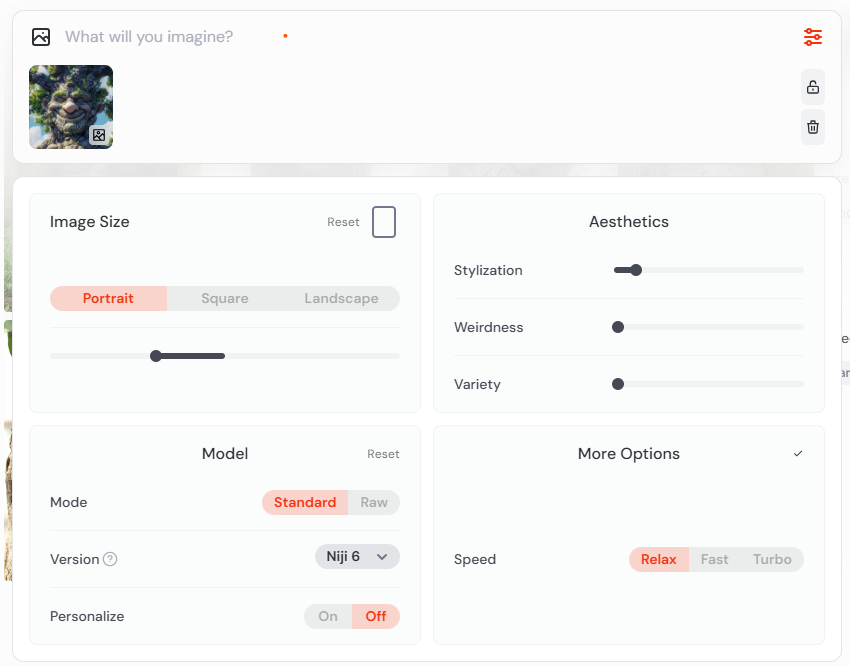Delete reference image with trash icon
Image resolution: width=850 pixels, height=666 pixels.
(813, 127)
